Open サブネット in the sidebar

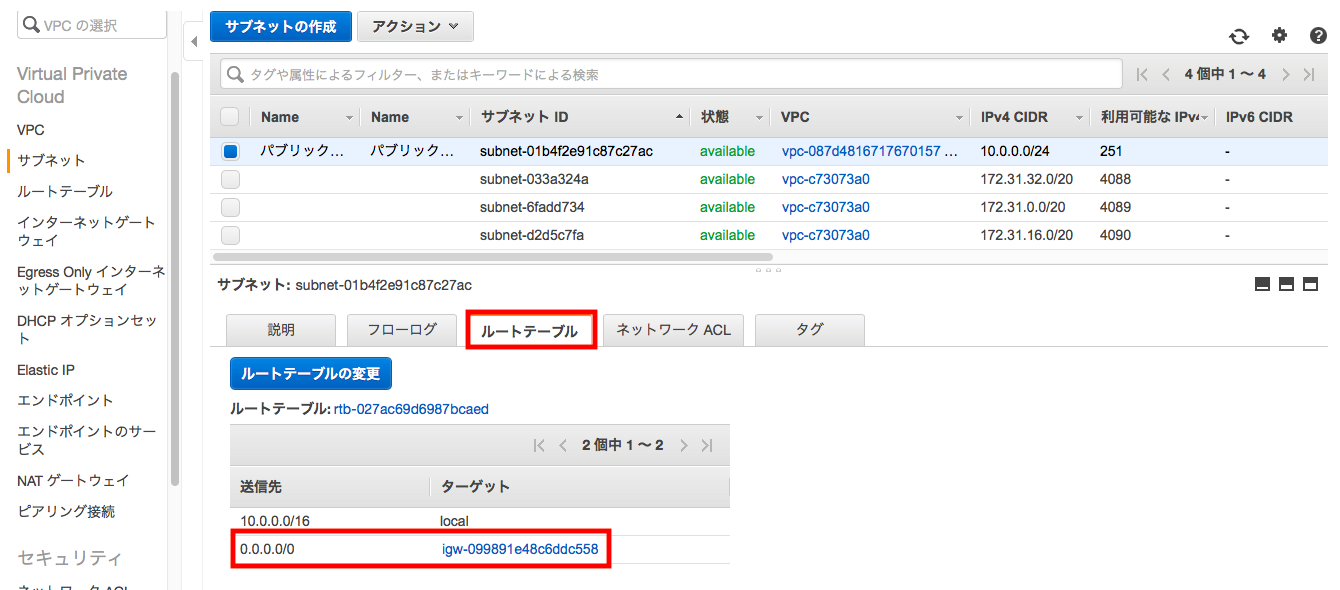pos(51,160)
